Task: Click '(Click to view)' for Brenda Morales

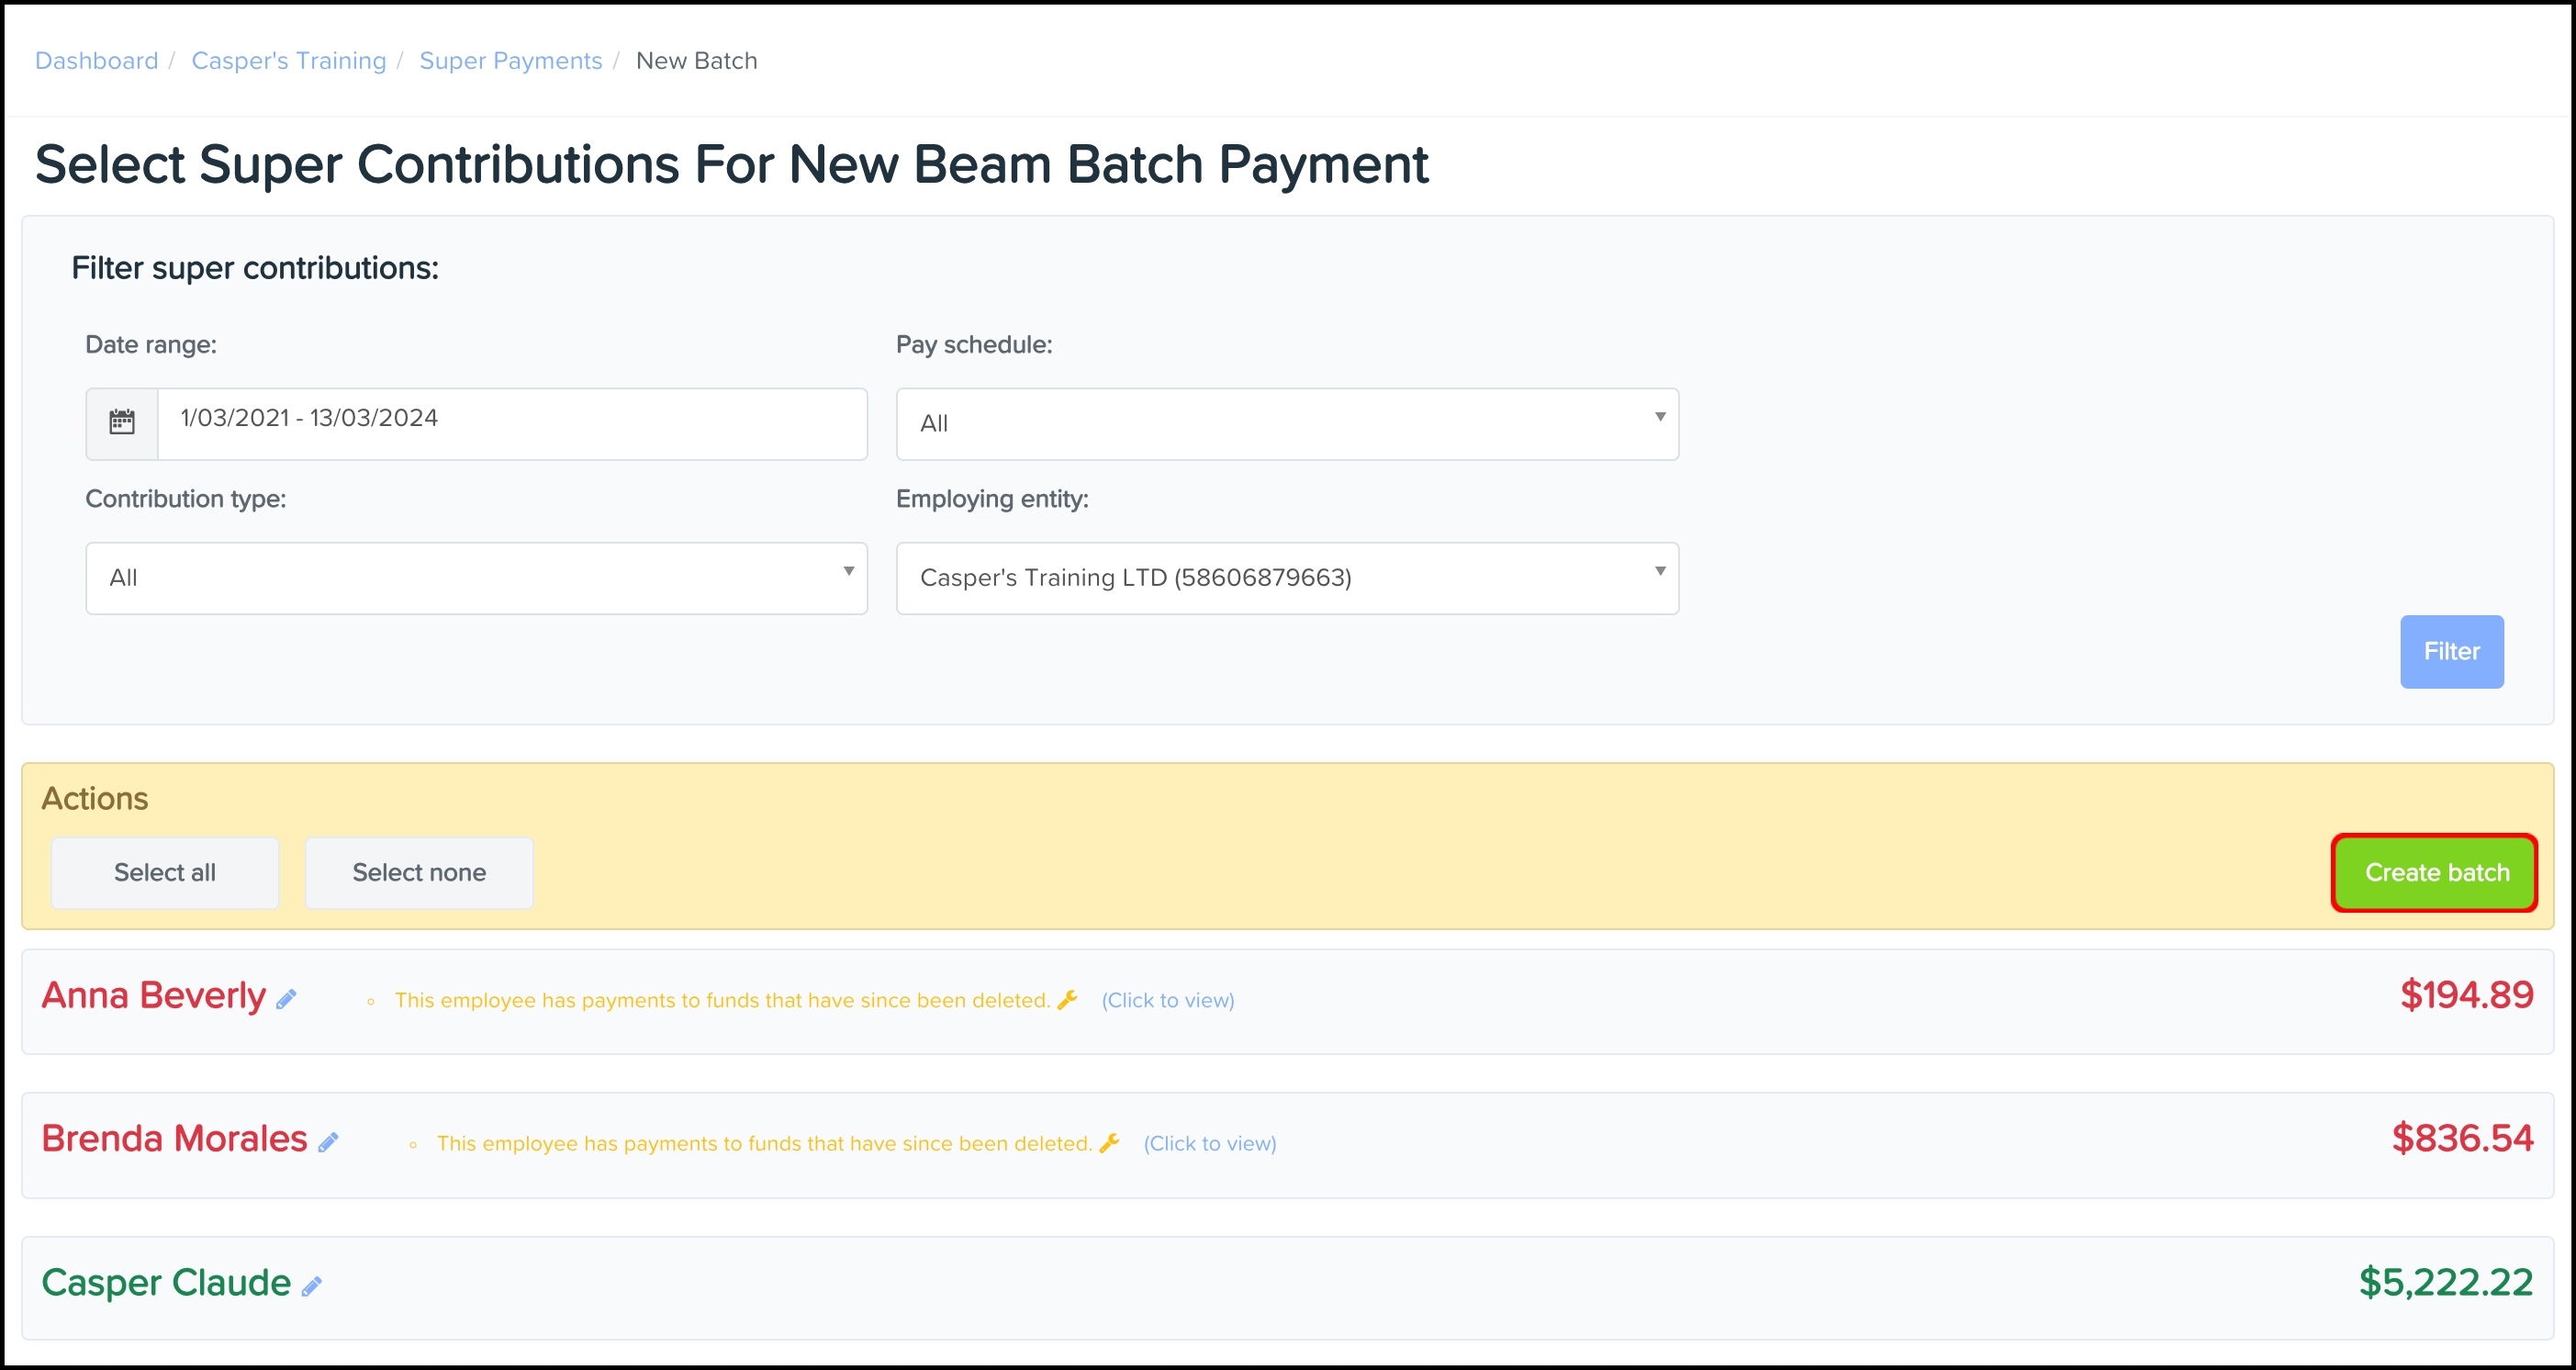Action: tap(1209, 1143)
